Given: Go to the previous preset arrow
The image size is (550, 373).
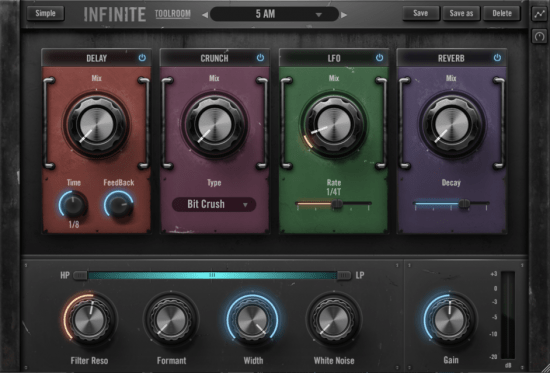Looking at the screenshot, I should pos(205,15).
